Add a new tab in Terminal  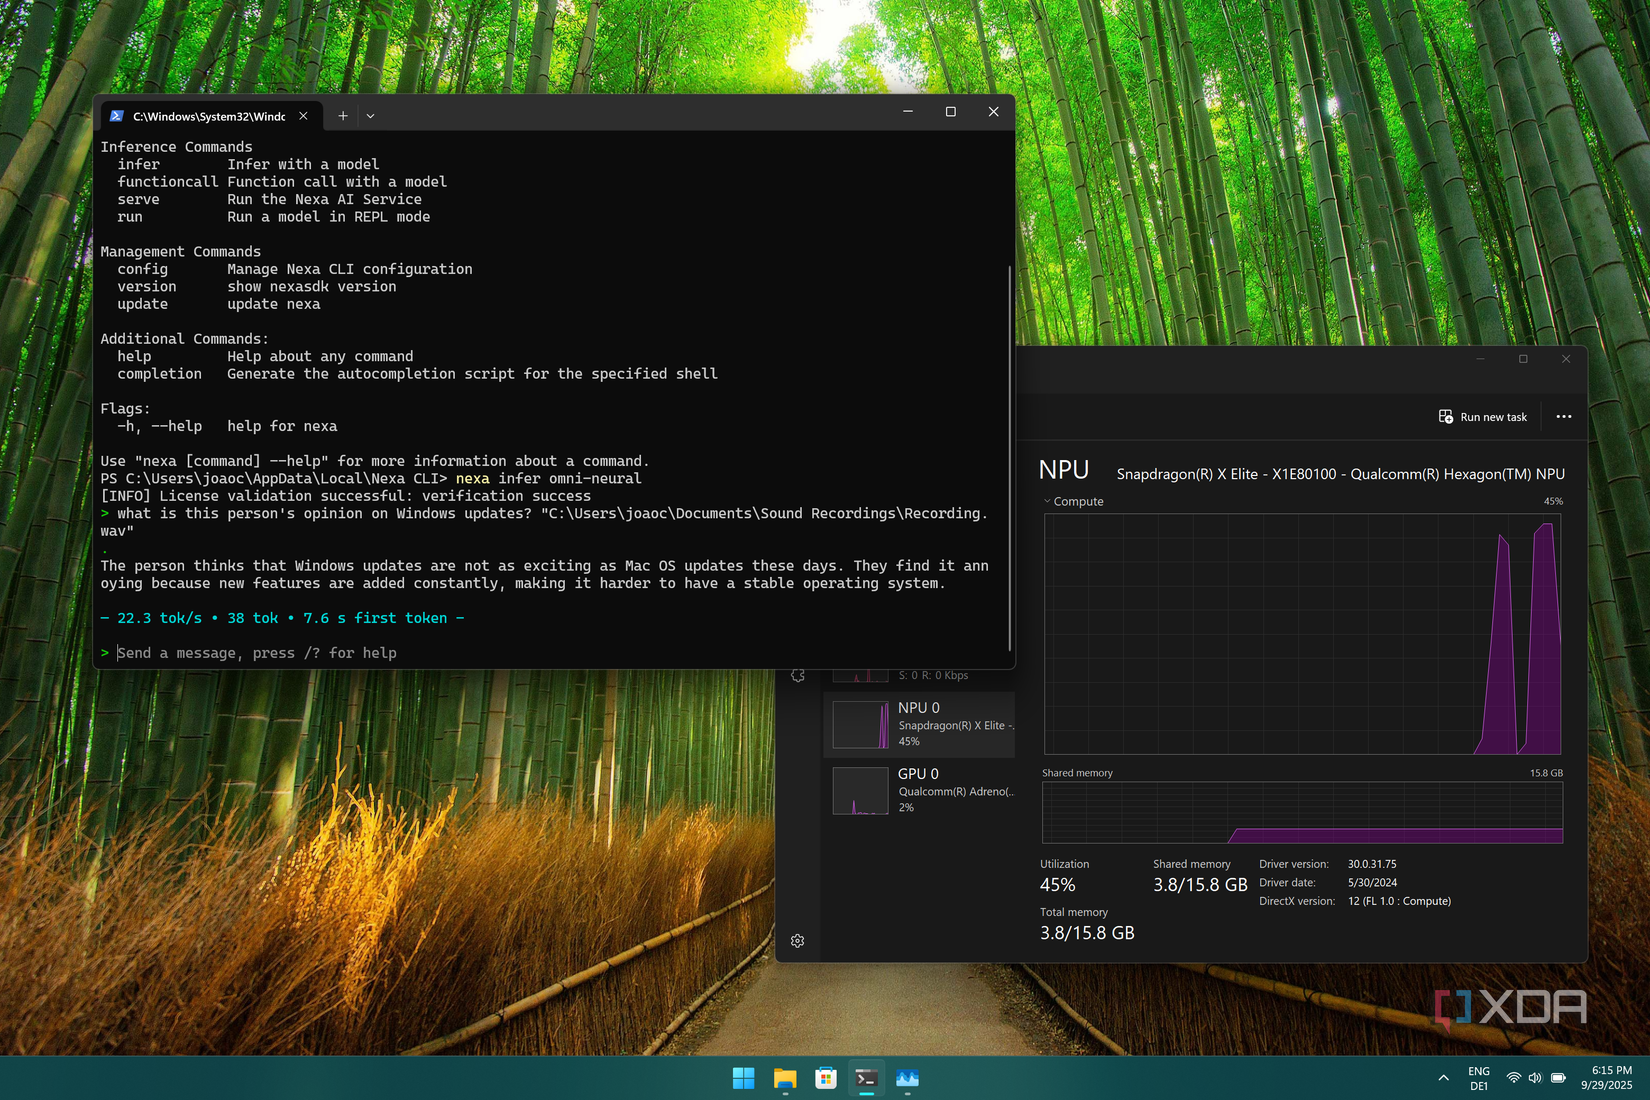point(343,116)
